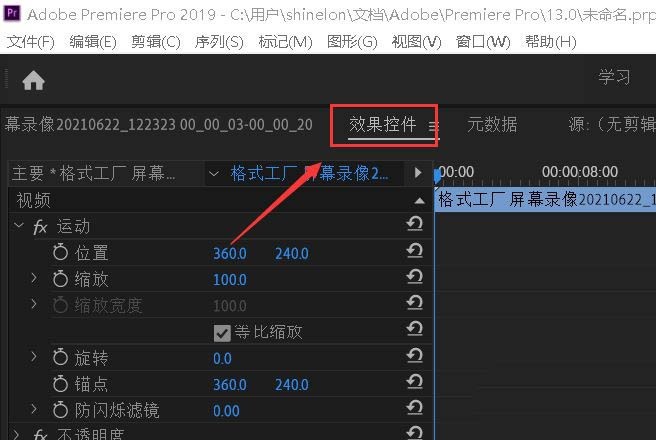
Task: Reset the 运动 effect parameters
Action: point(414,227)
